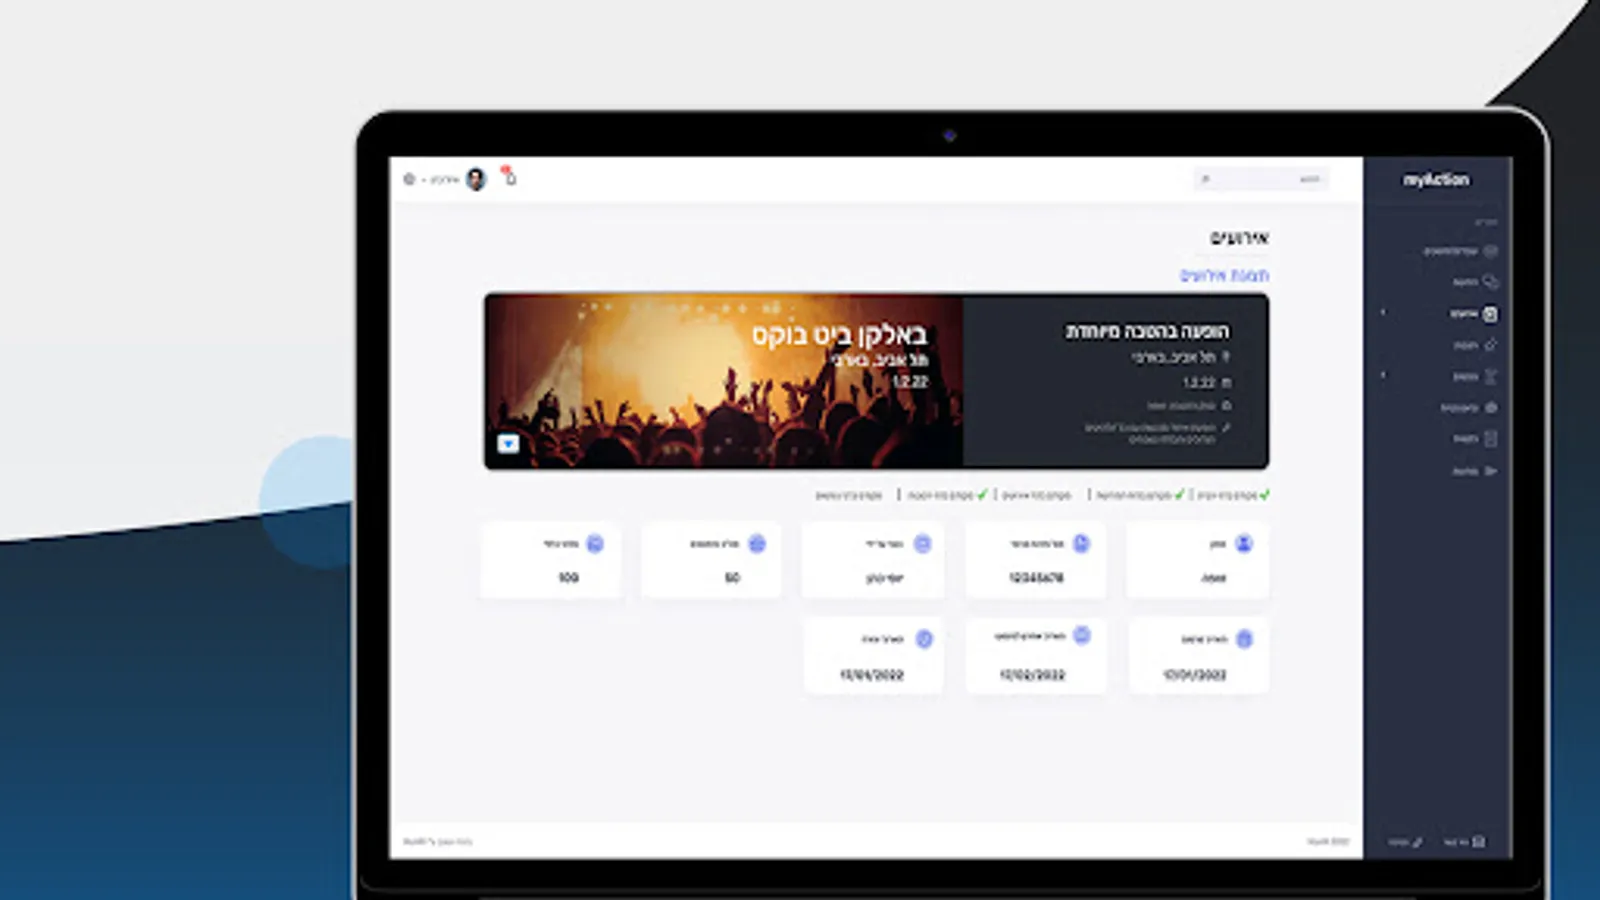Expand the hourglass sidebar item arrow
The height and width of the screenshot is (900, 1600).
coord(1384,376)
